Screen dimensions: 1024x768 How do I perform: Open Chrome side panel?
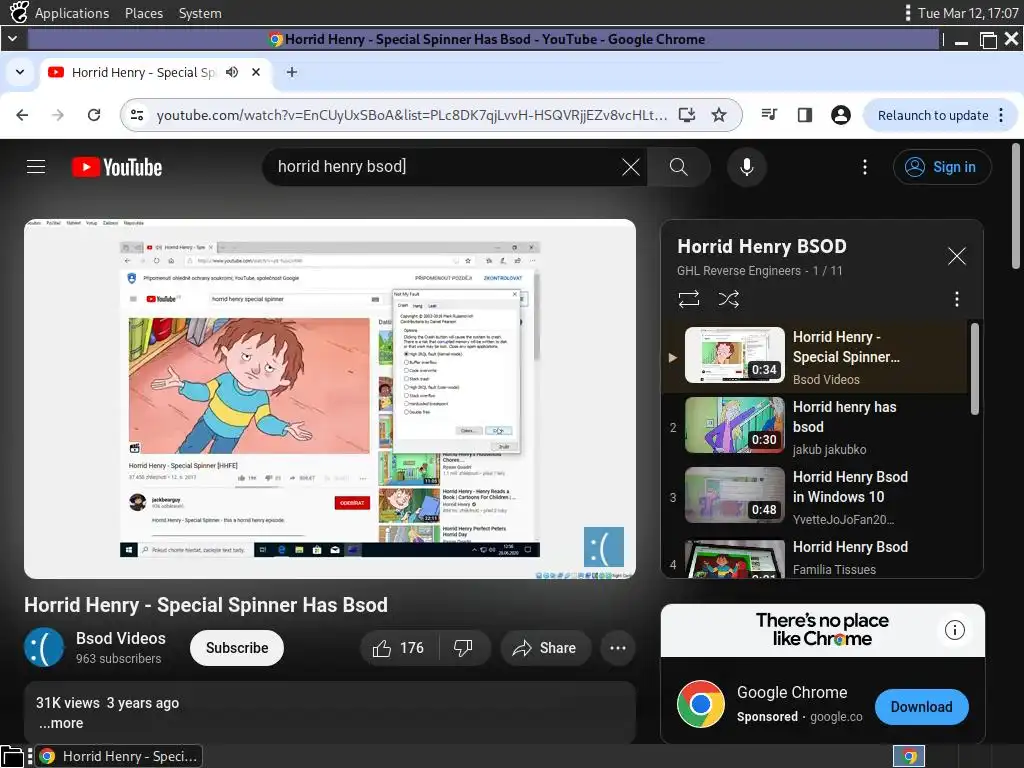point(805,115)
